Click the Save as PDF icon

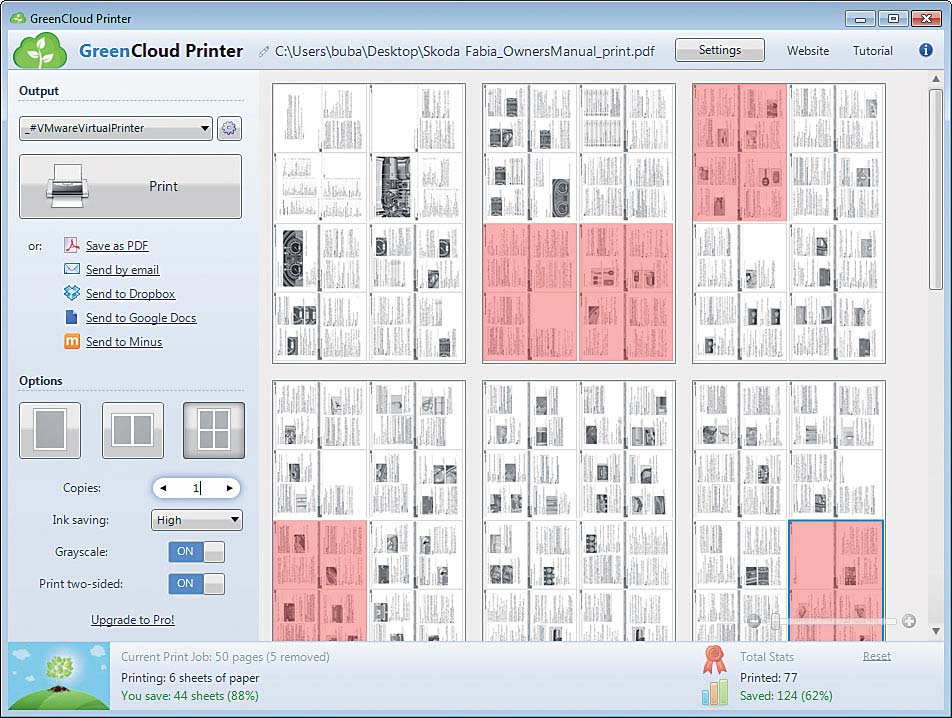[x=72, y=245]
